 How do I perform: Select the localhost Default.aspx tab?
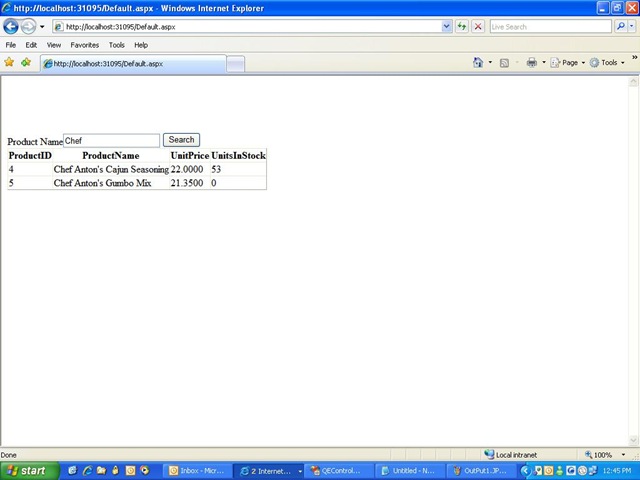(x=133, y=64)
